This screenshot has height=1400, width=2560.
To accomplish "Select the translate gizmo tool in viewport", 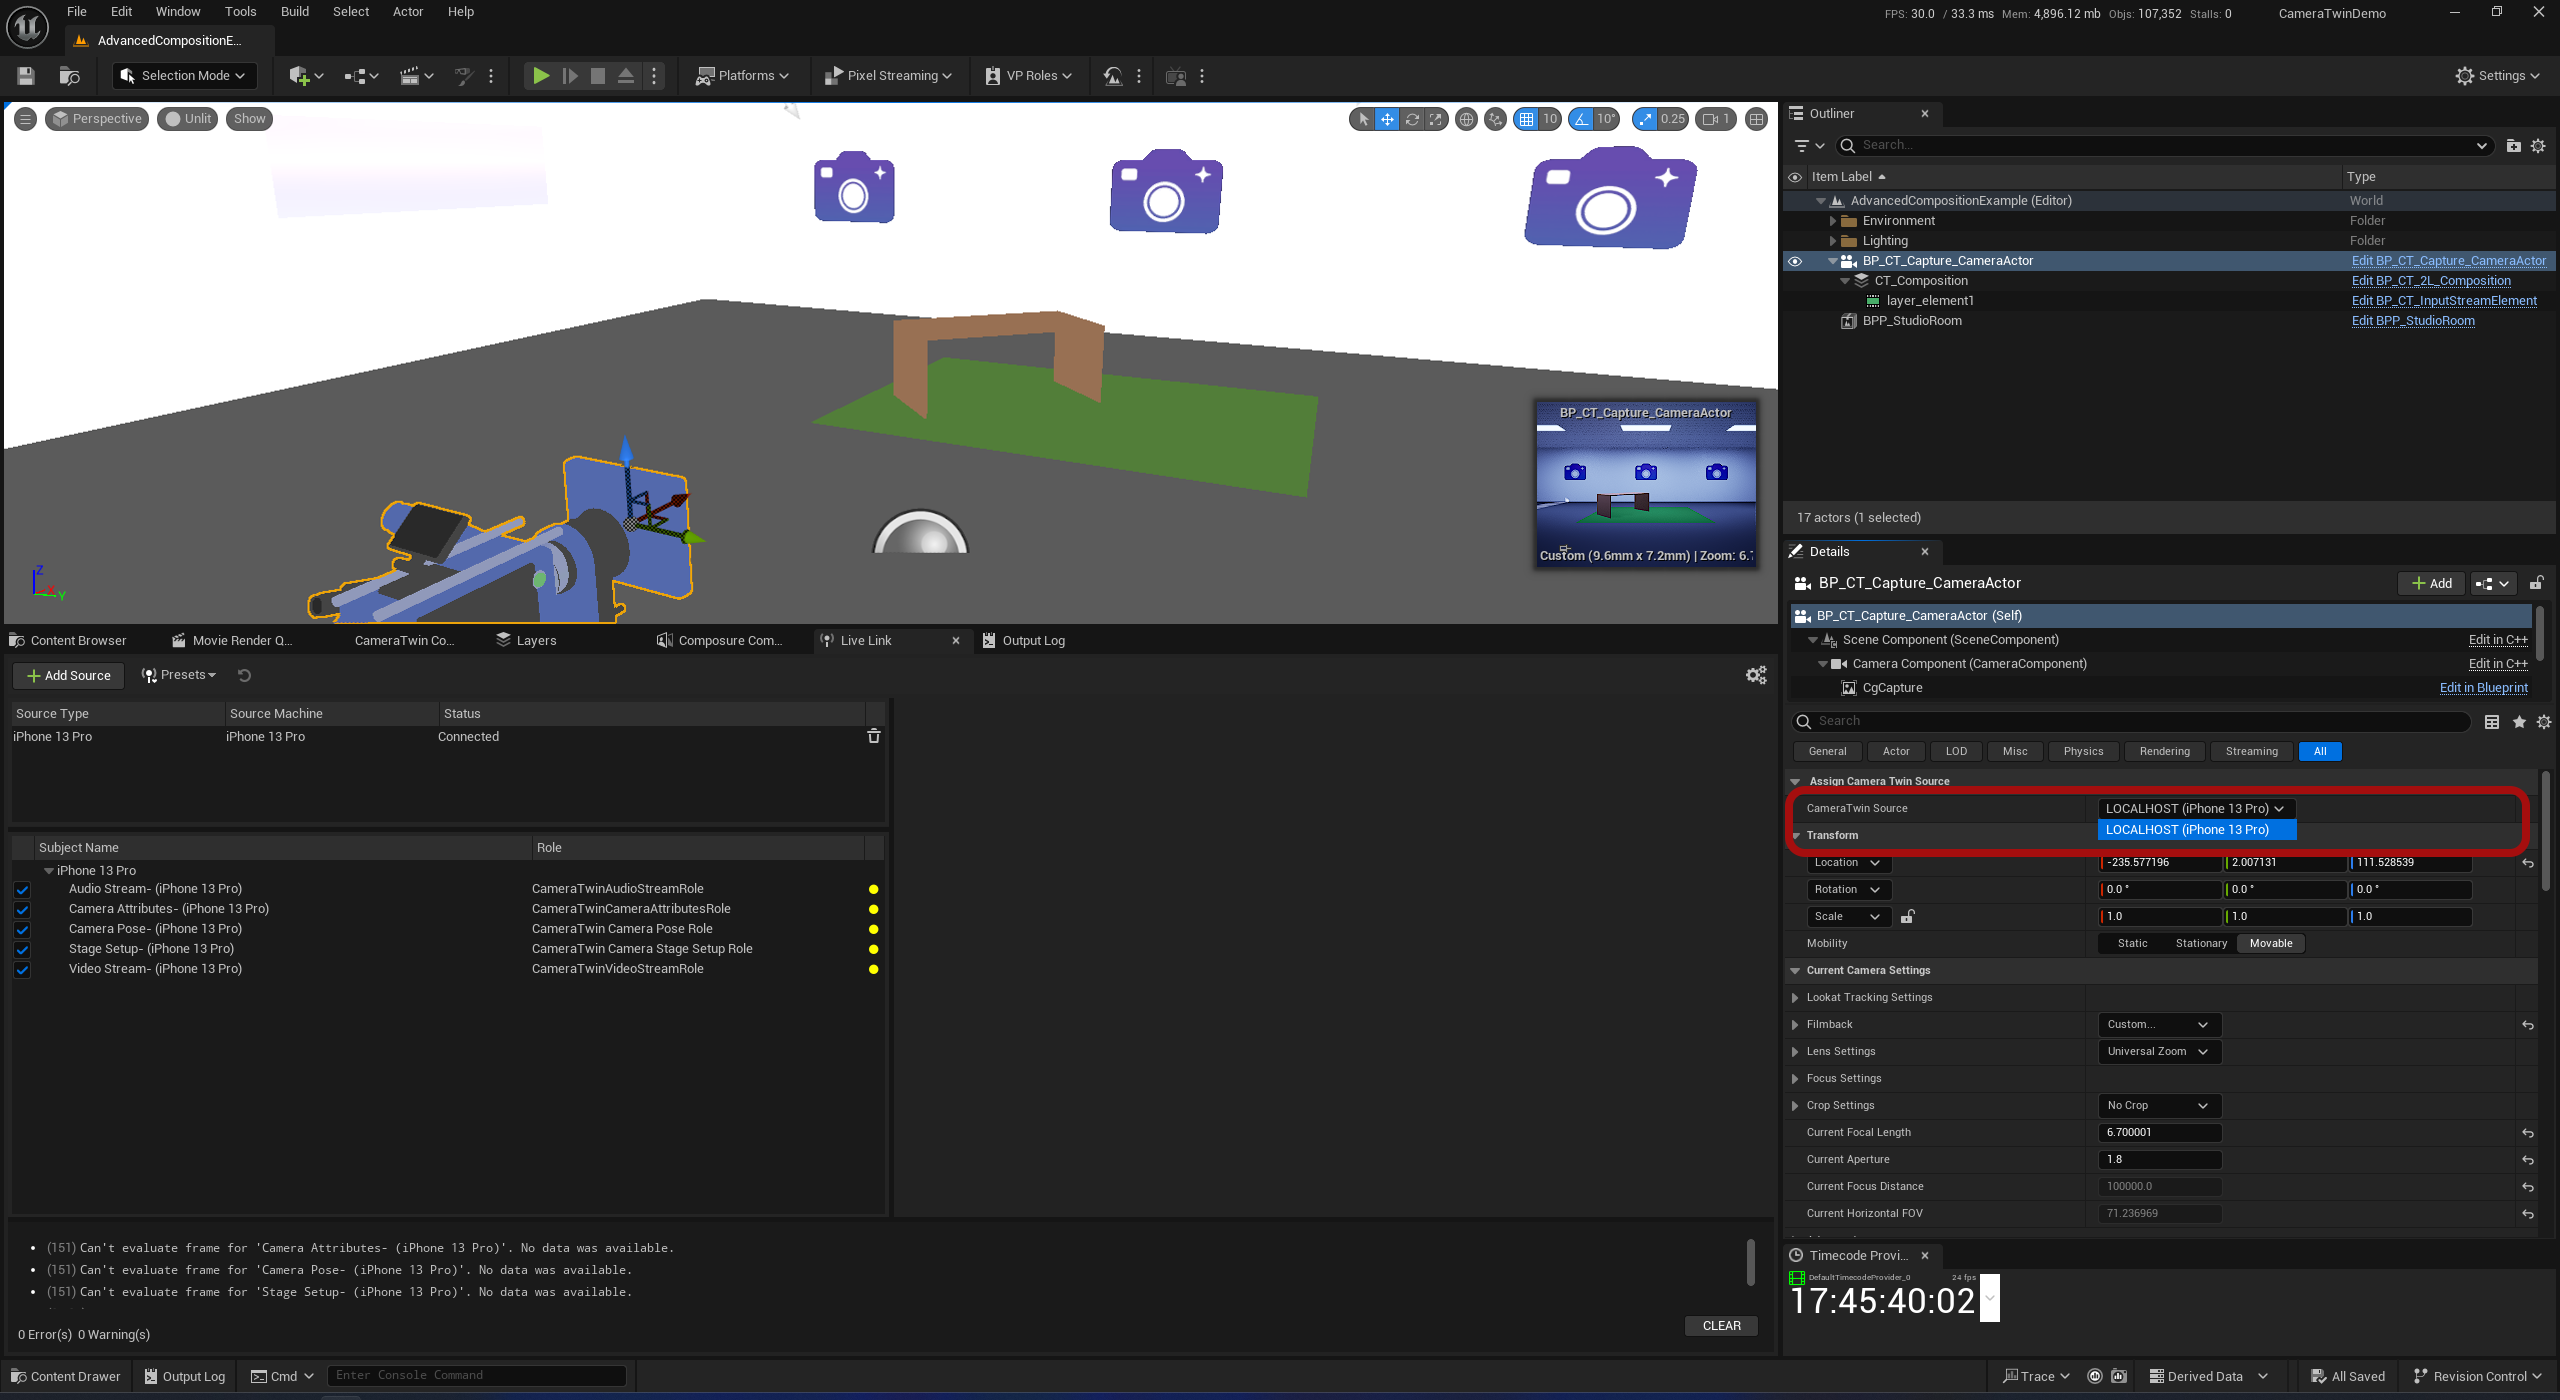I will point(1387,119).
